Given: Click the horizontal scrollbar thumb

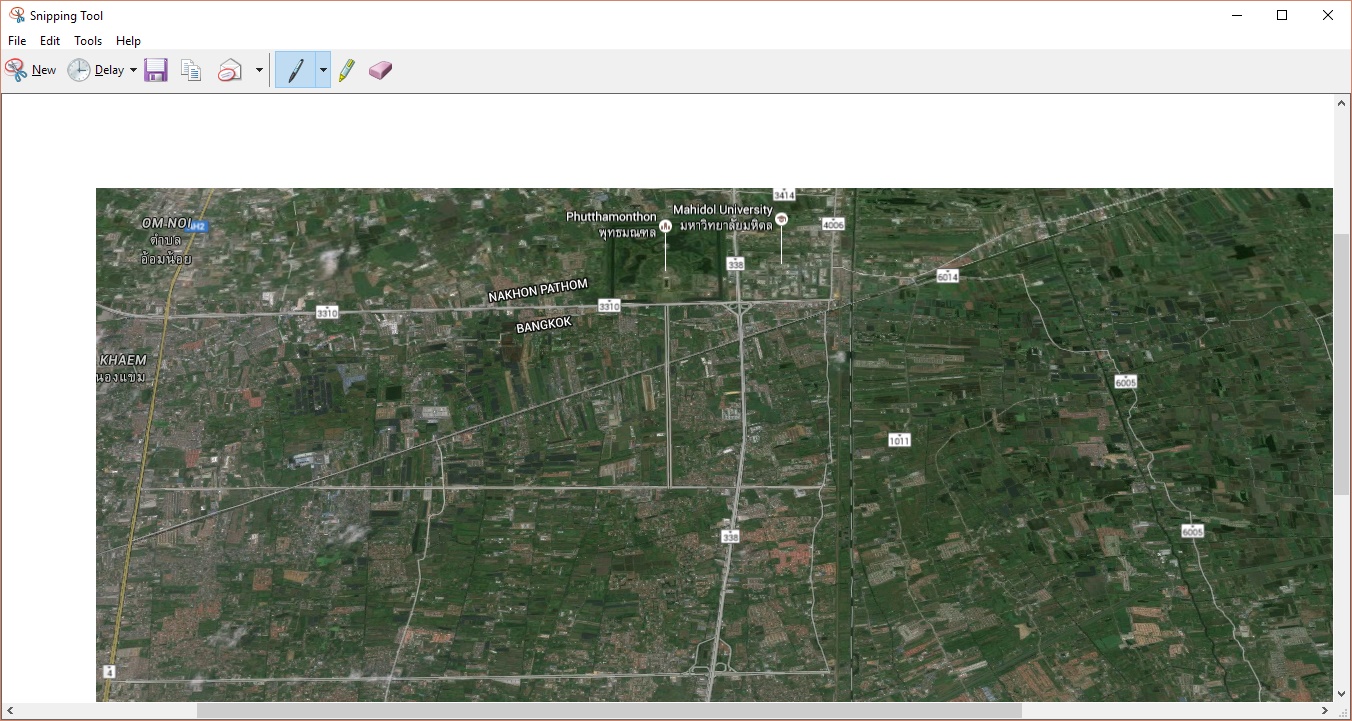Looking at the screenshot, I should (x=609, y=711).
